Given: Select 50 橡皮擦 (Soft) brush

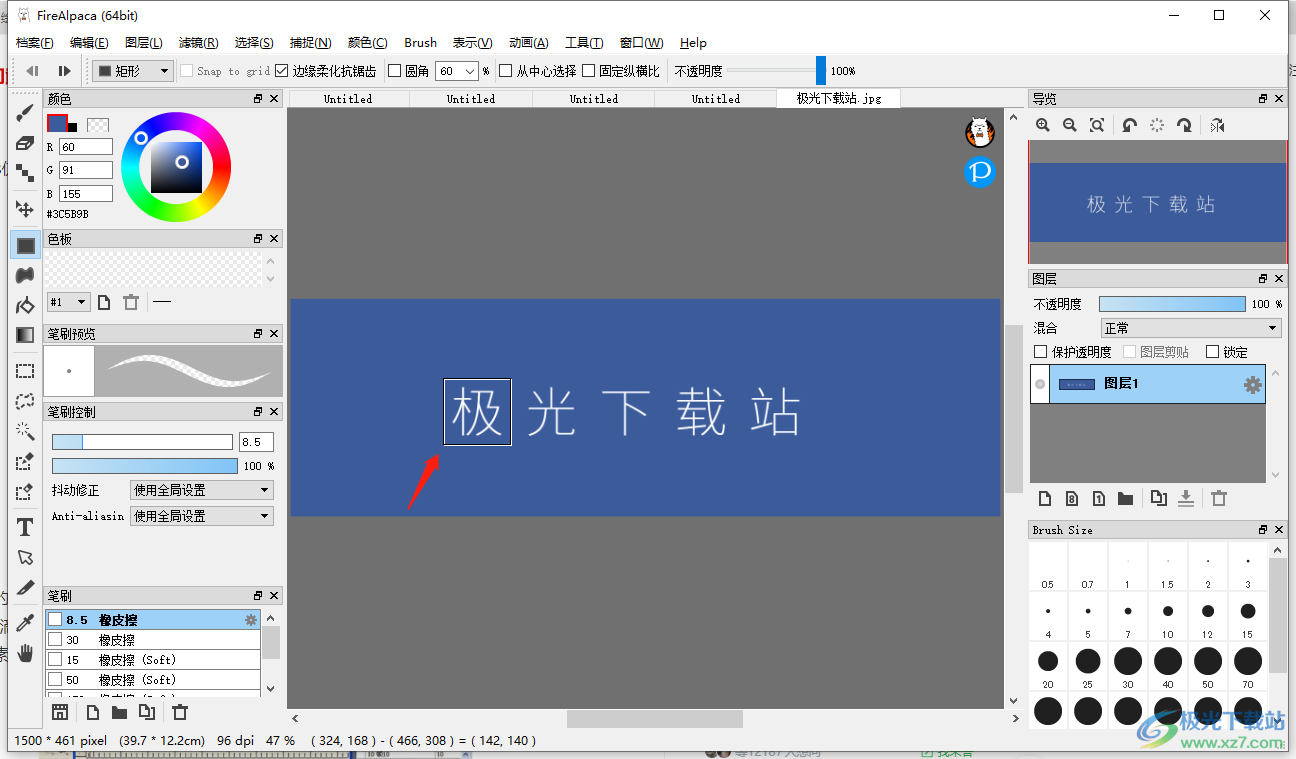Looking at the screenshot, I should (153, 680).
